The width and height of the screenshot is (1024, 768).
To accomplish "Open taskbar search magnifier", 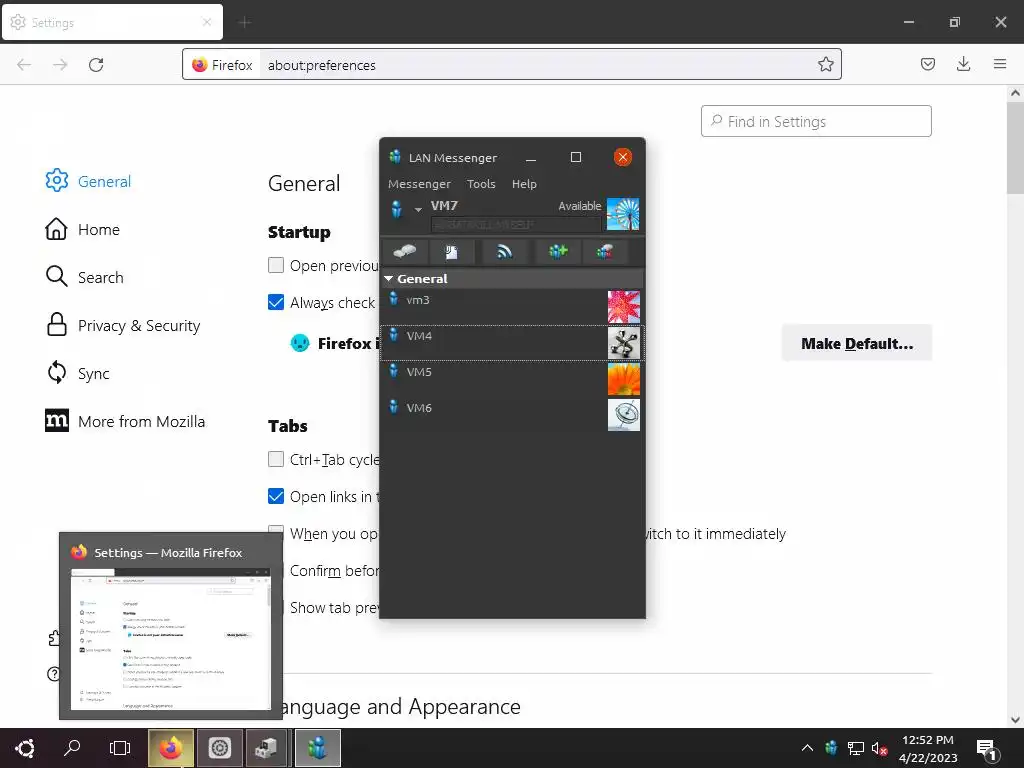I will pyautogui.click(x=72, y=748).
